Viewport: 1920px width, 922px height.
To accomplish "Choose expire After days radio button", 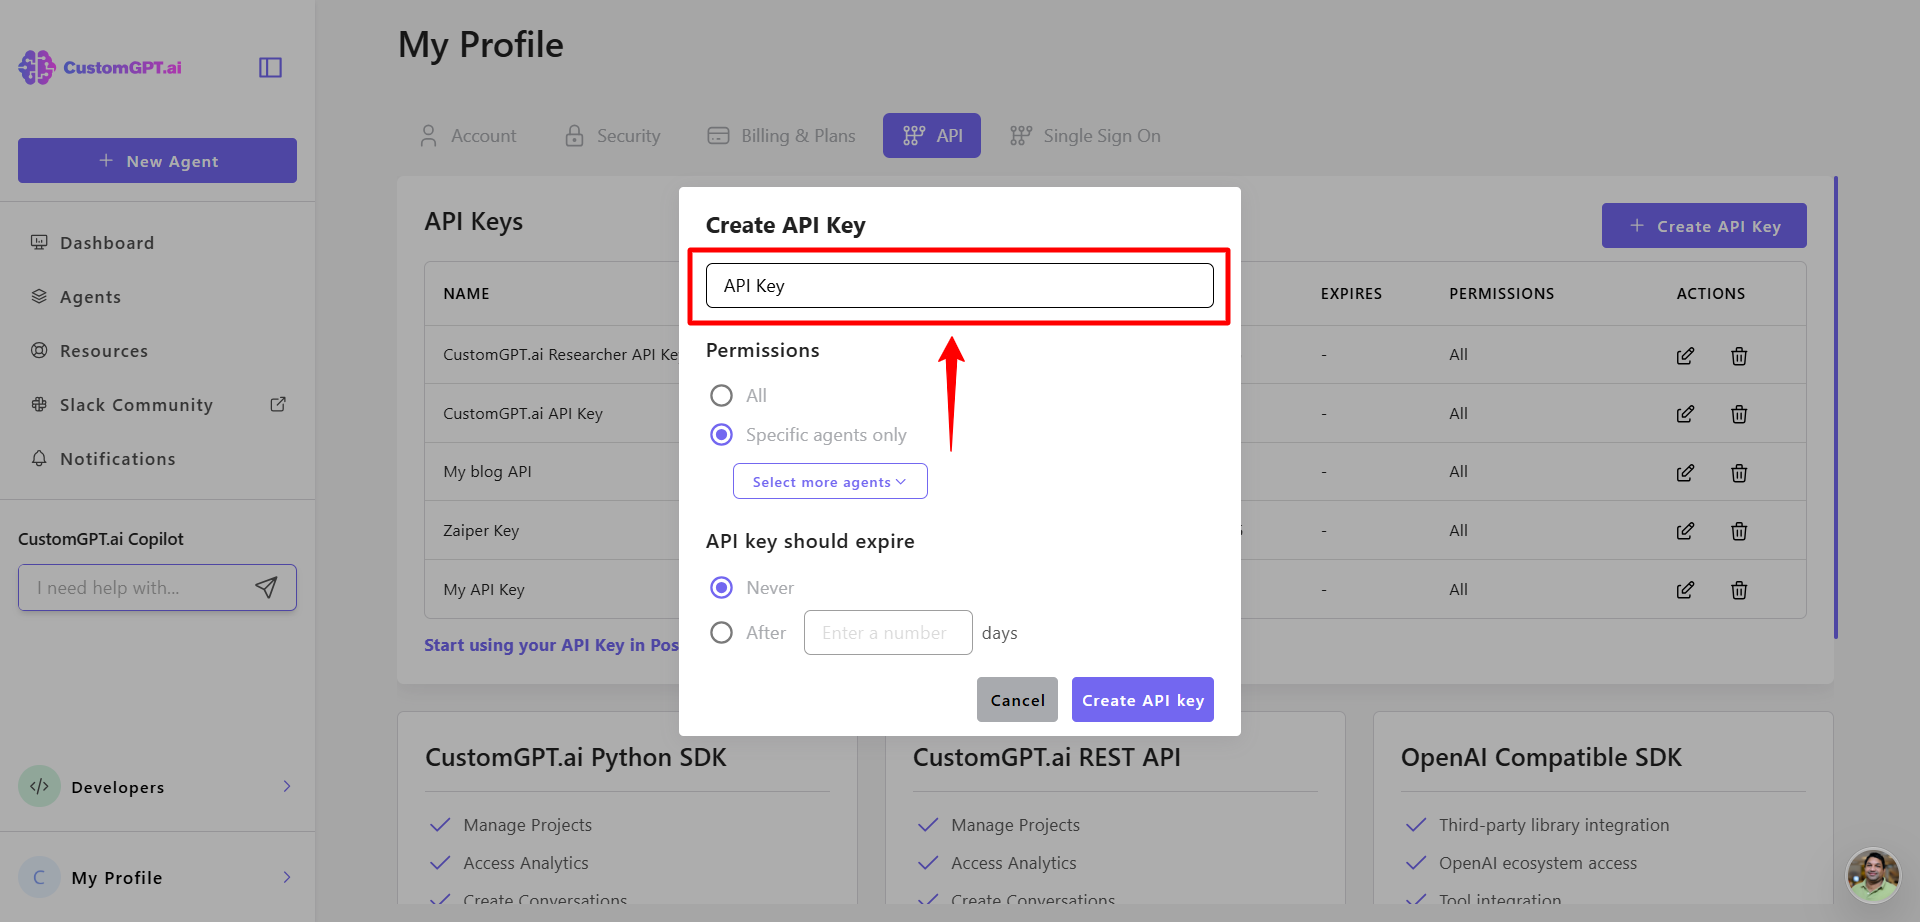I will (721, 632).
